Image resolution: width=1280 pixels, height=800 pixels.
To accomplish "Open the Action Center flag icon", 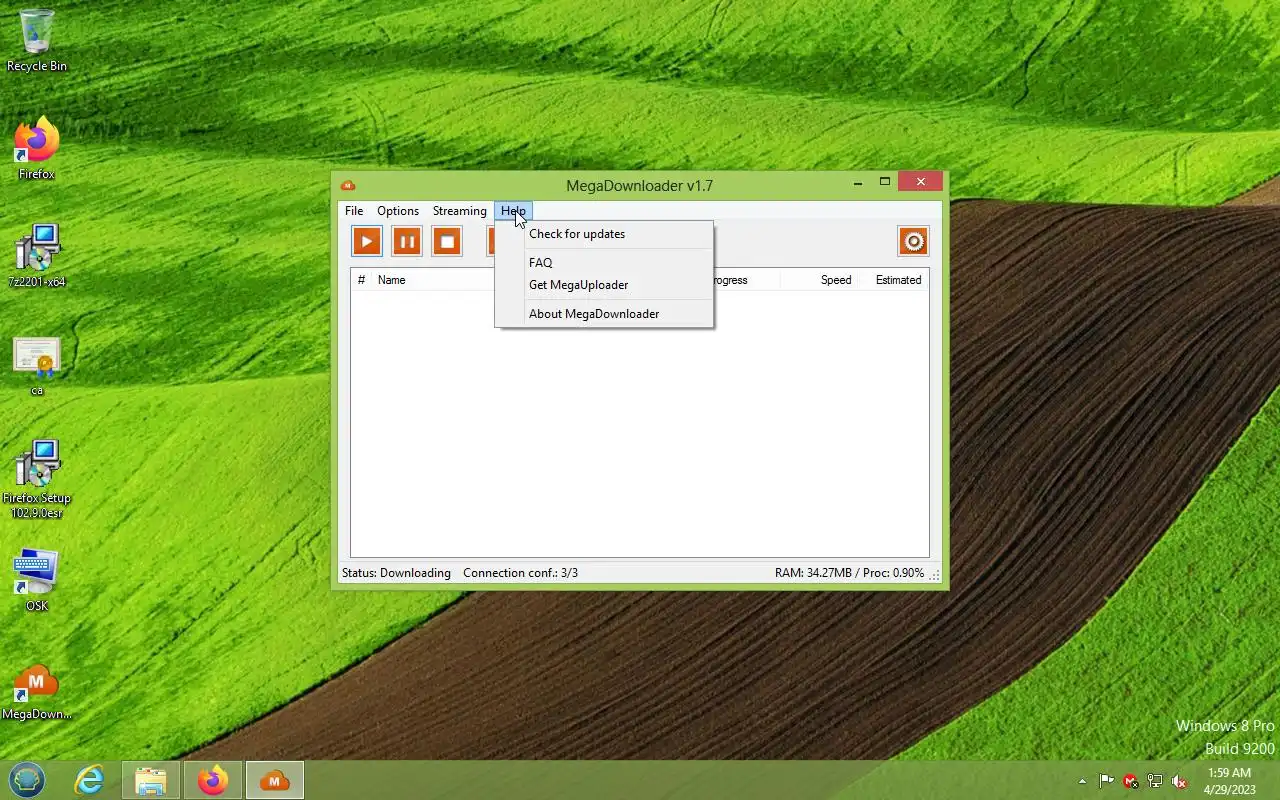I will click(x=1107, y=781).
